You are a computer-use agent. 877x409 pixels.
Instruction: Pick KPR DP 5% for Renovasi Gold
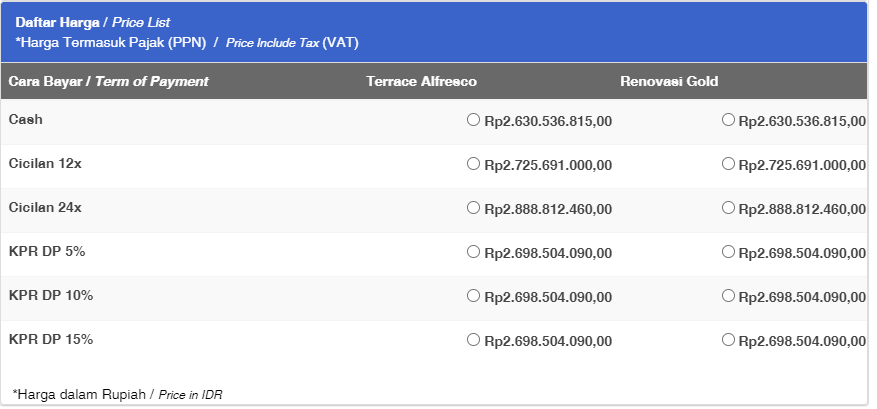tap(728, 252)
